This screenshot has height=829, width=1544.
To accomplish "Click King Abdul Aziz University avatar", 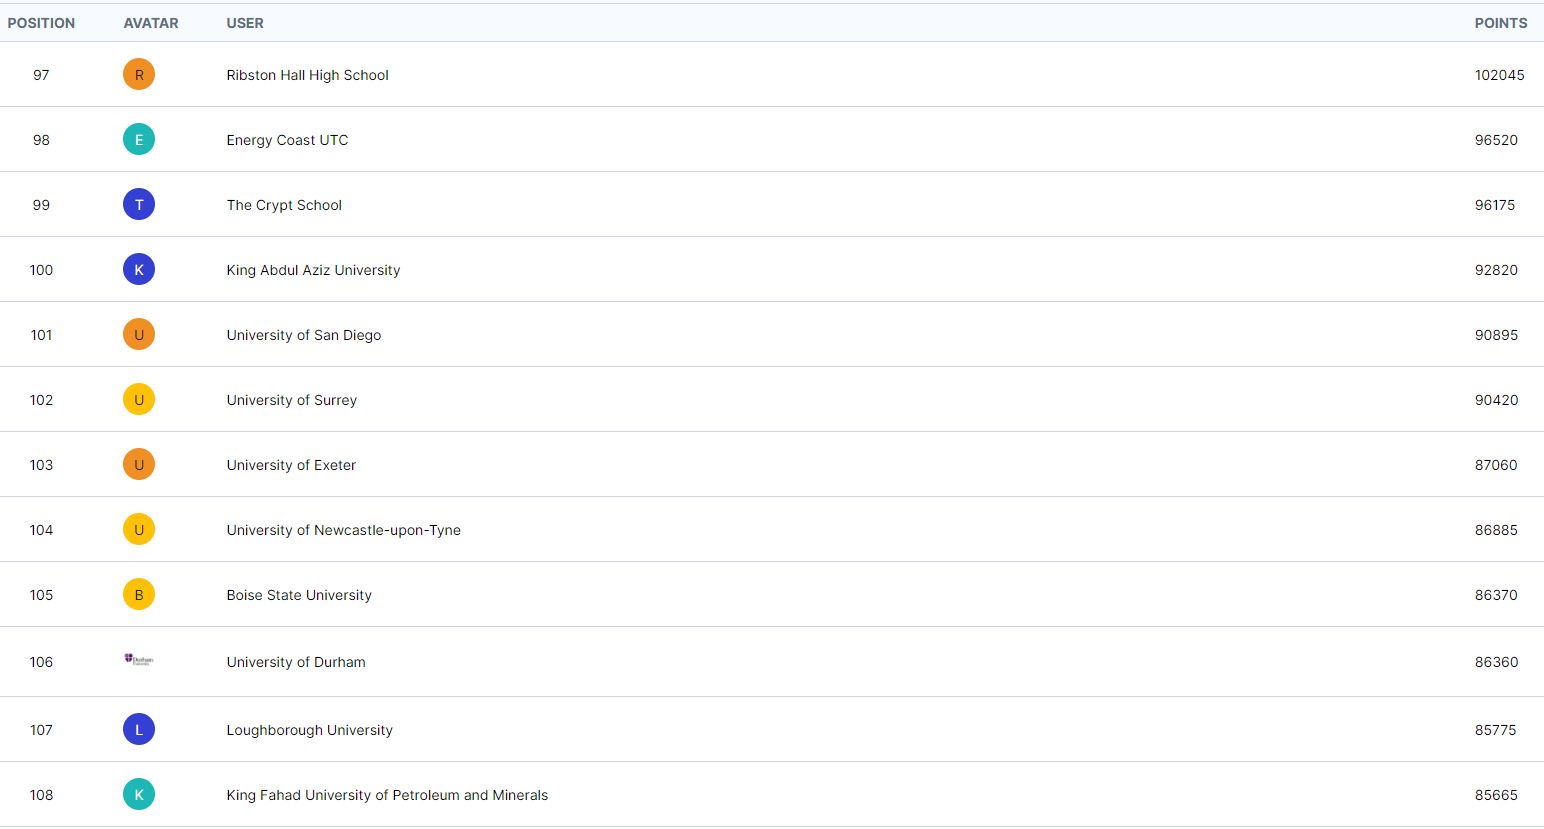I will click(139, 269).
